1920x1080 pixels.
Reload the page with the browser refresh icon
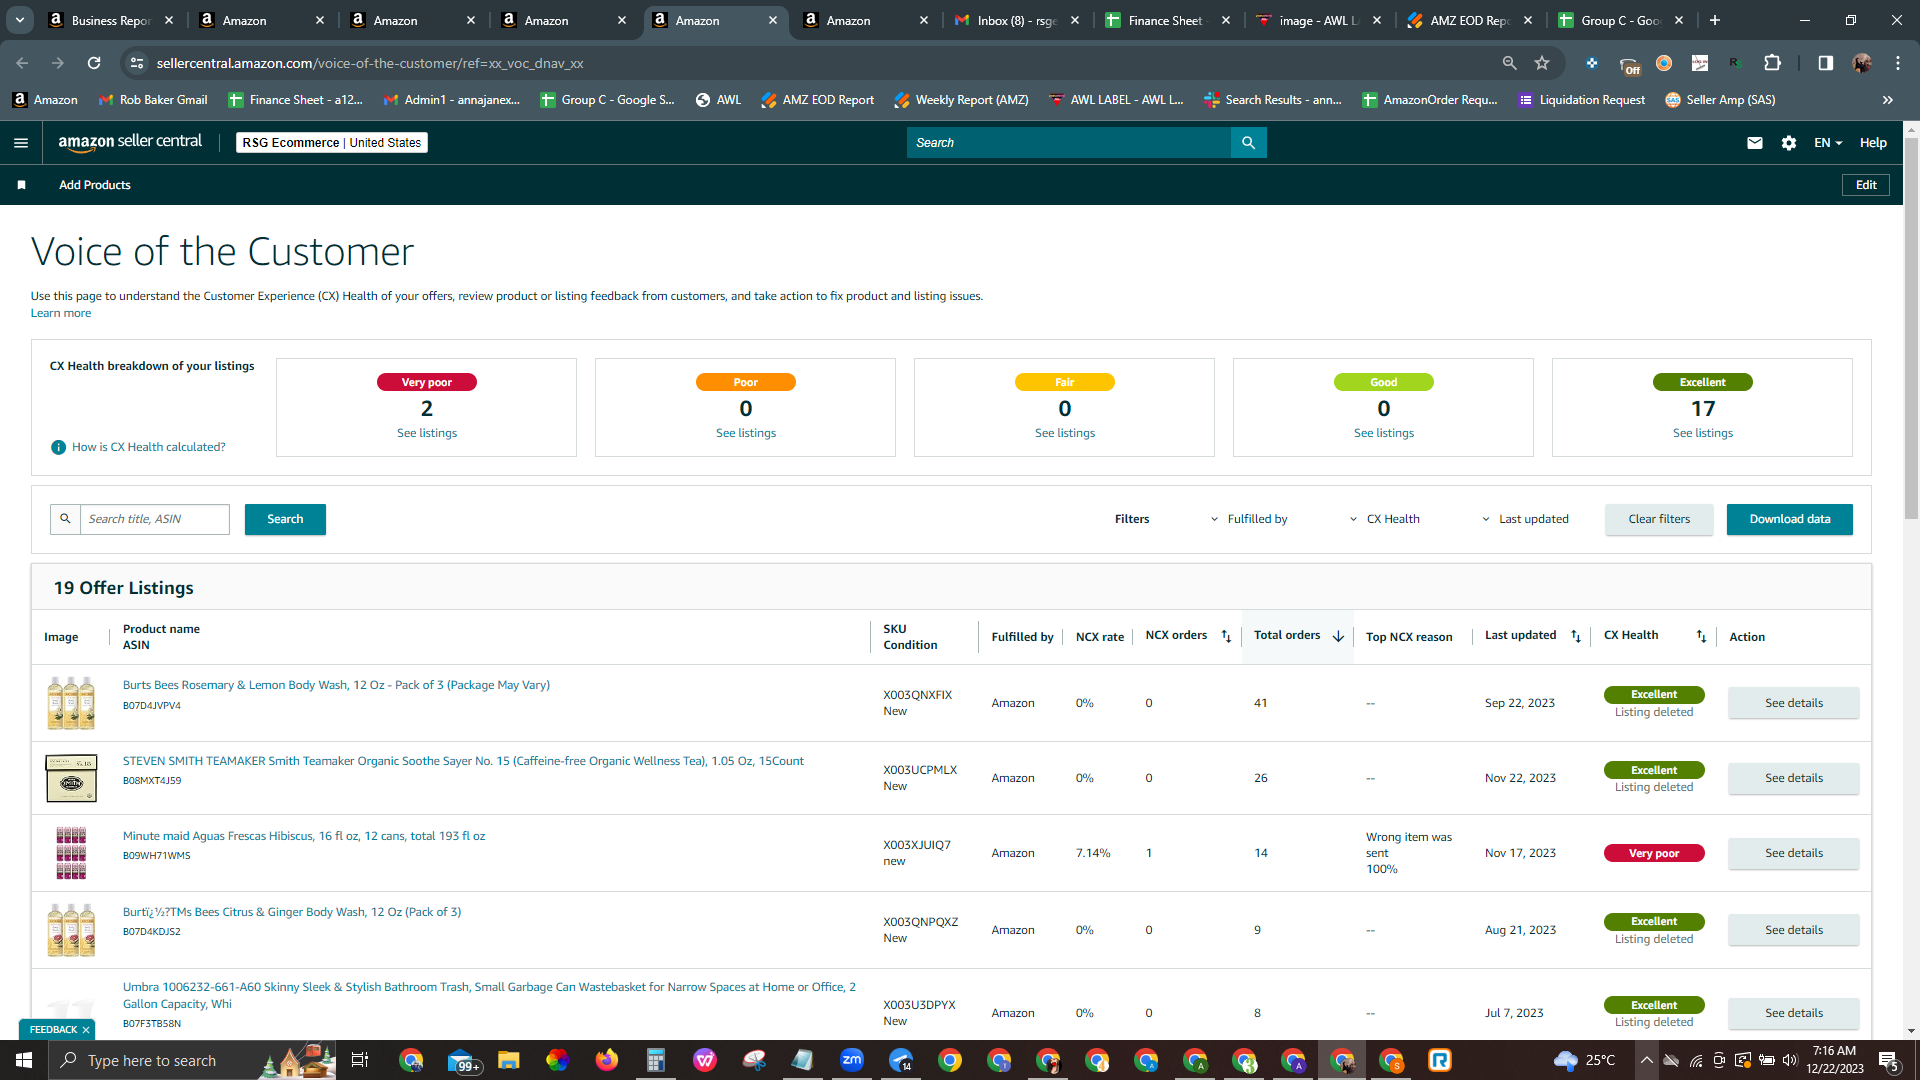[94, 63]
